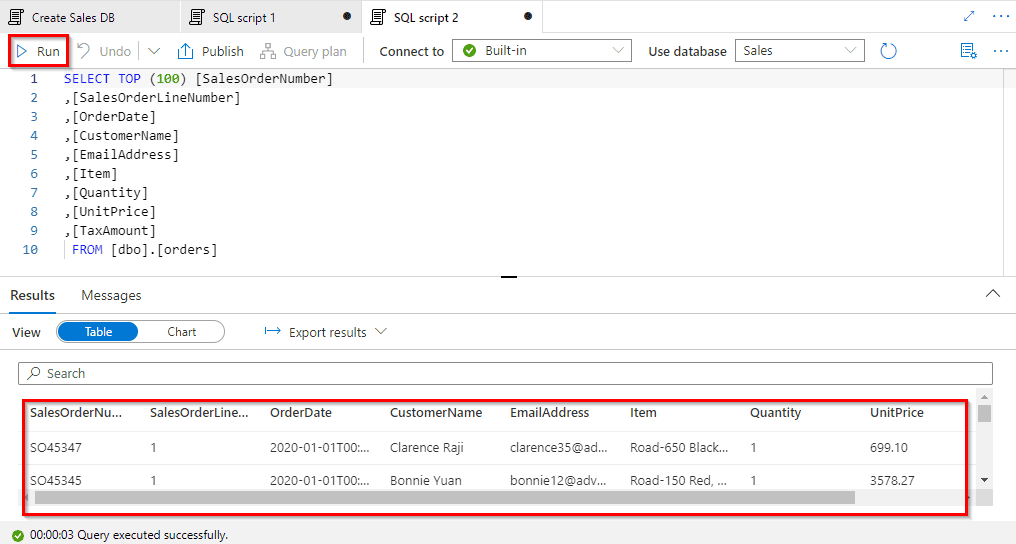Viewport: 1016px width, 544px height.
Task: Switch results view to Table
Action: 98,332
